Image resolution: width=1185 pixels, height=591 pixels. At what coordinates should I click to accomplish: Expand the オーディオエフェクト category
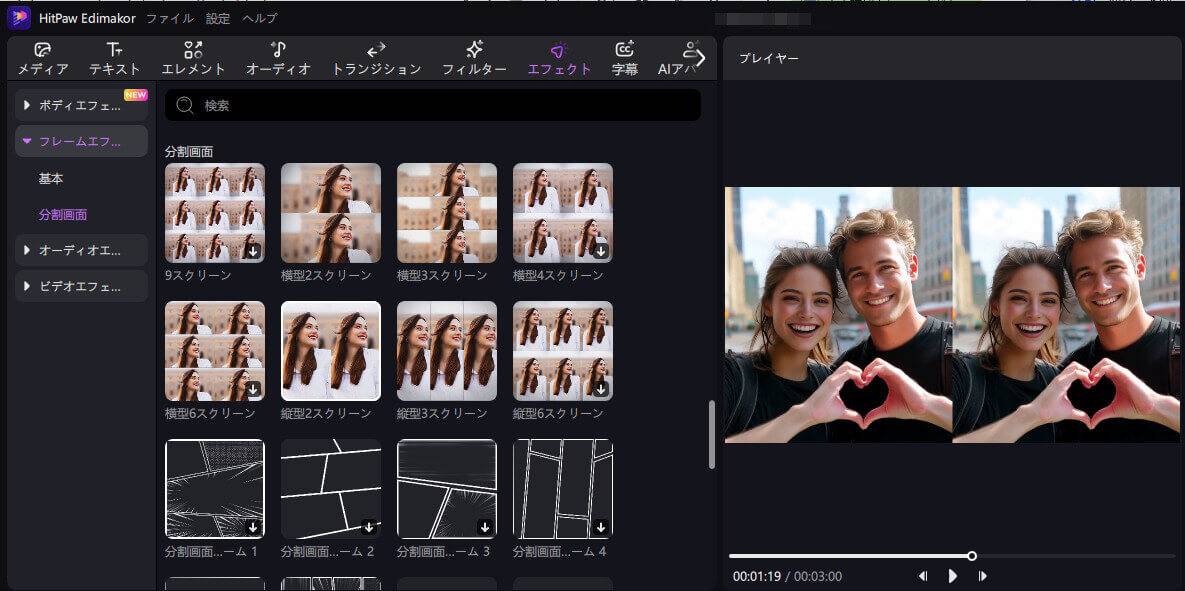(x=81, y=250)
